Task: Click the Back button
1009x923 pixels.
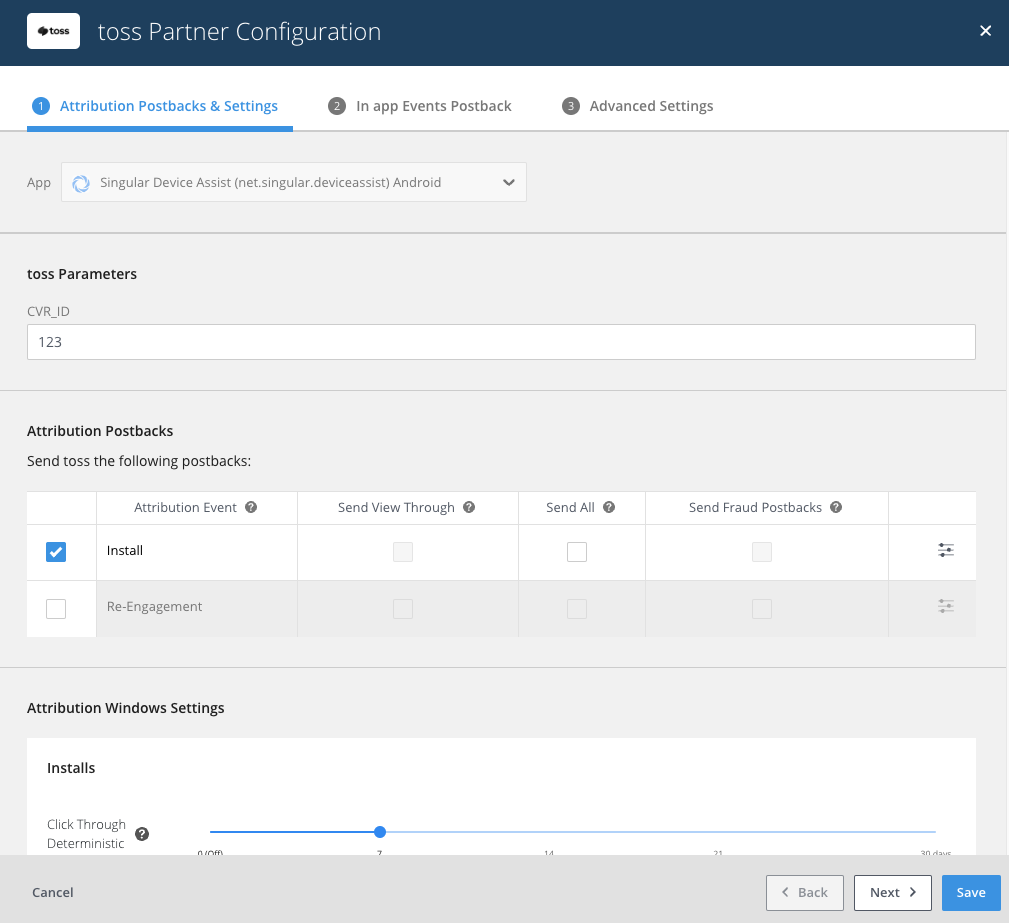Action: [804, 893]
